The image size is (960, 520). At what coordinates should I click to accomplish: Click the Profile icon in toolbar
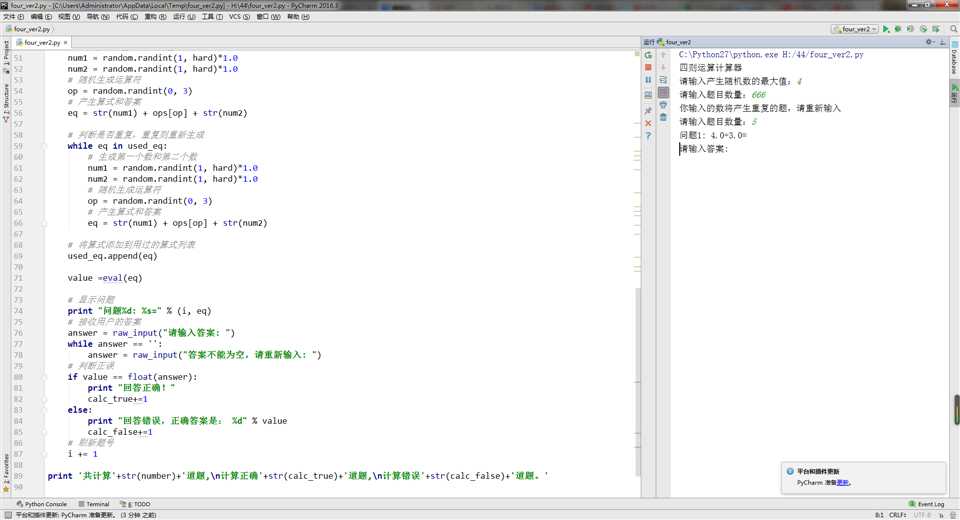[x=923, y=29]
